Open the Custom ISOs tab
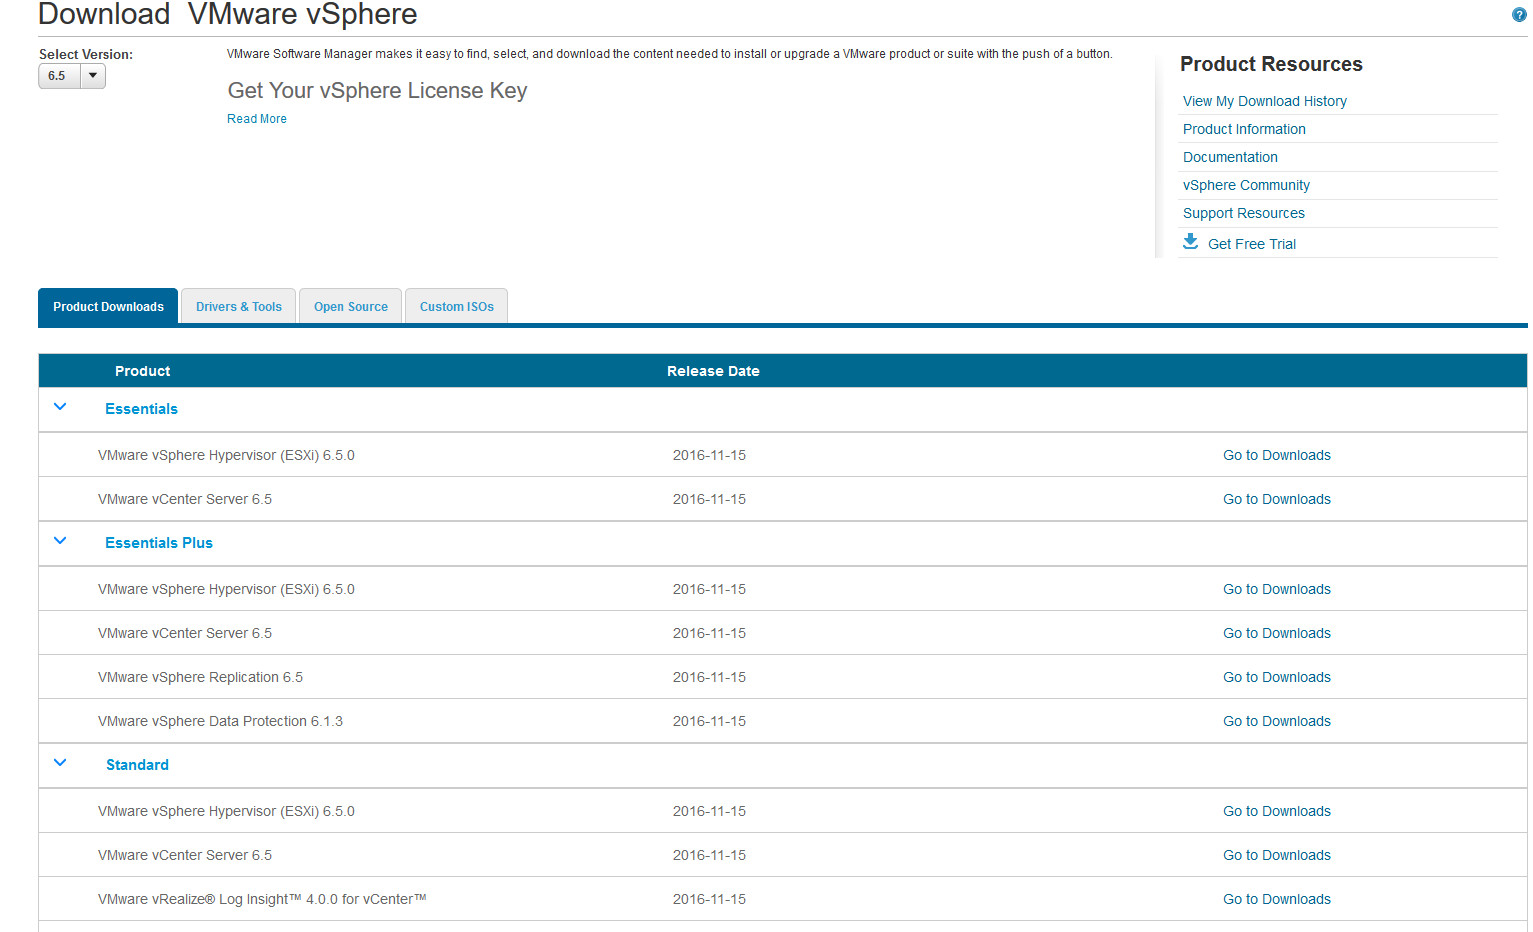 pos(457,307)
